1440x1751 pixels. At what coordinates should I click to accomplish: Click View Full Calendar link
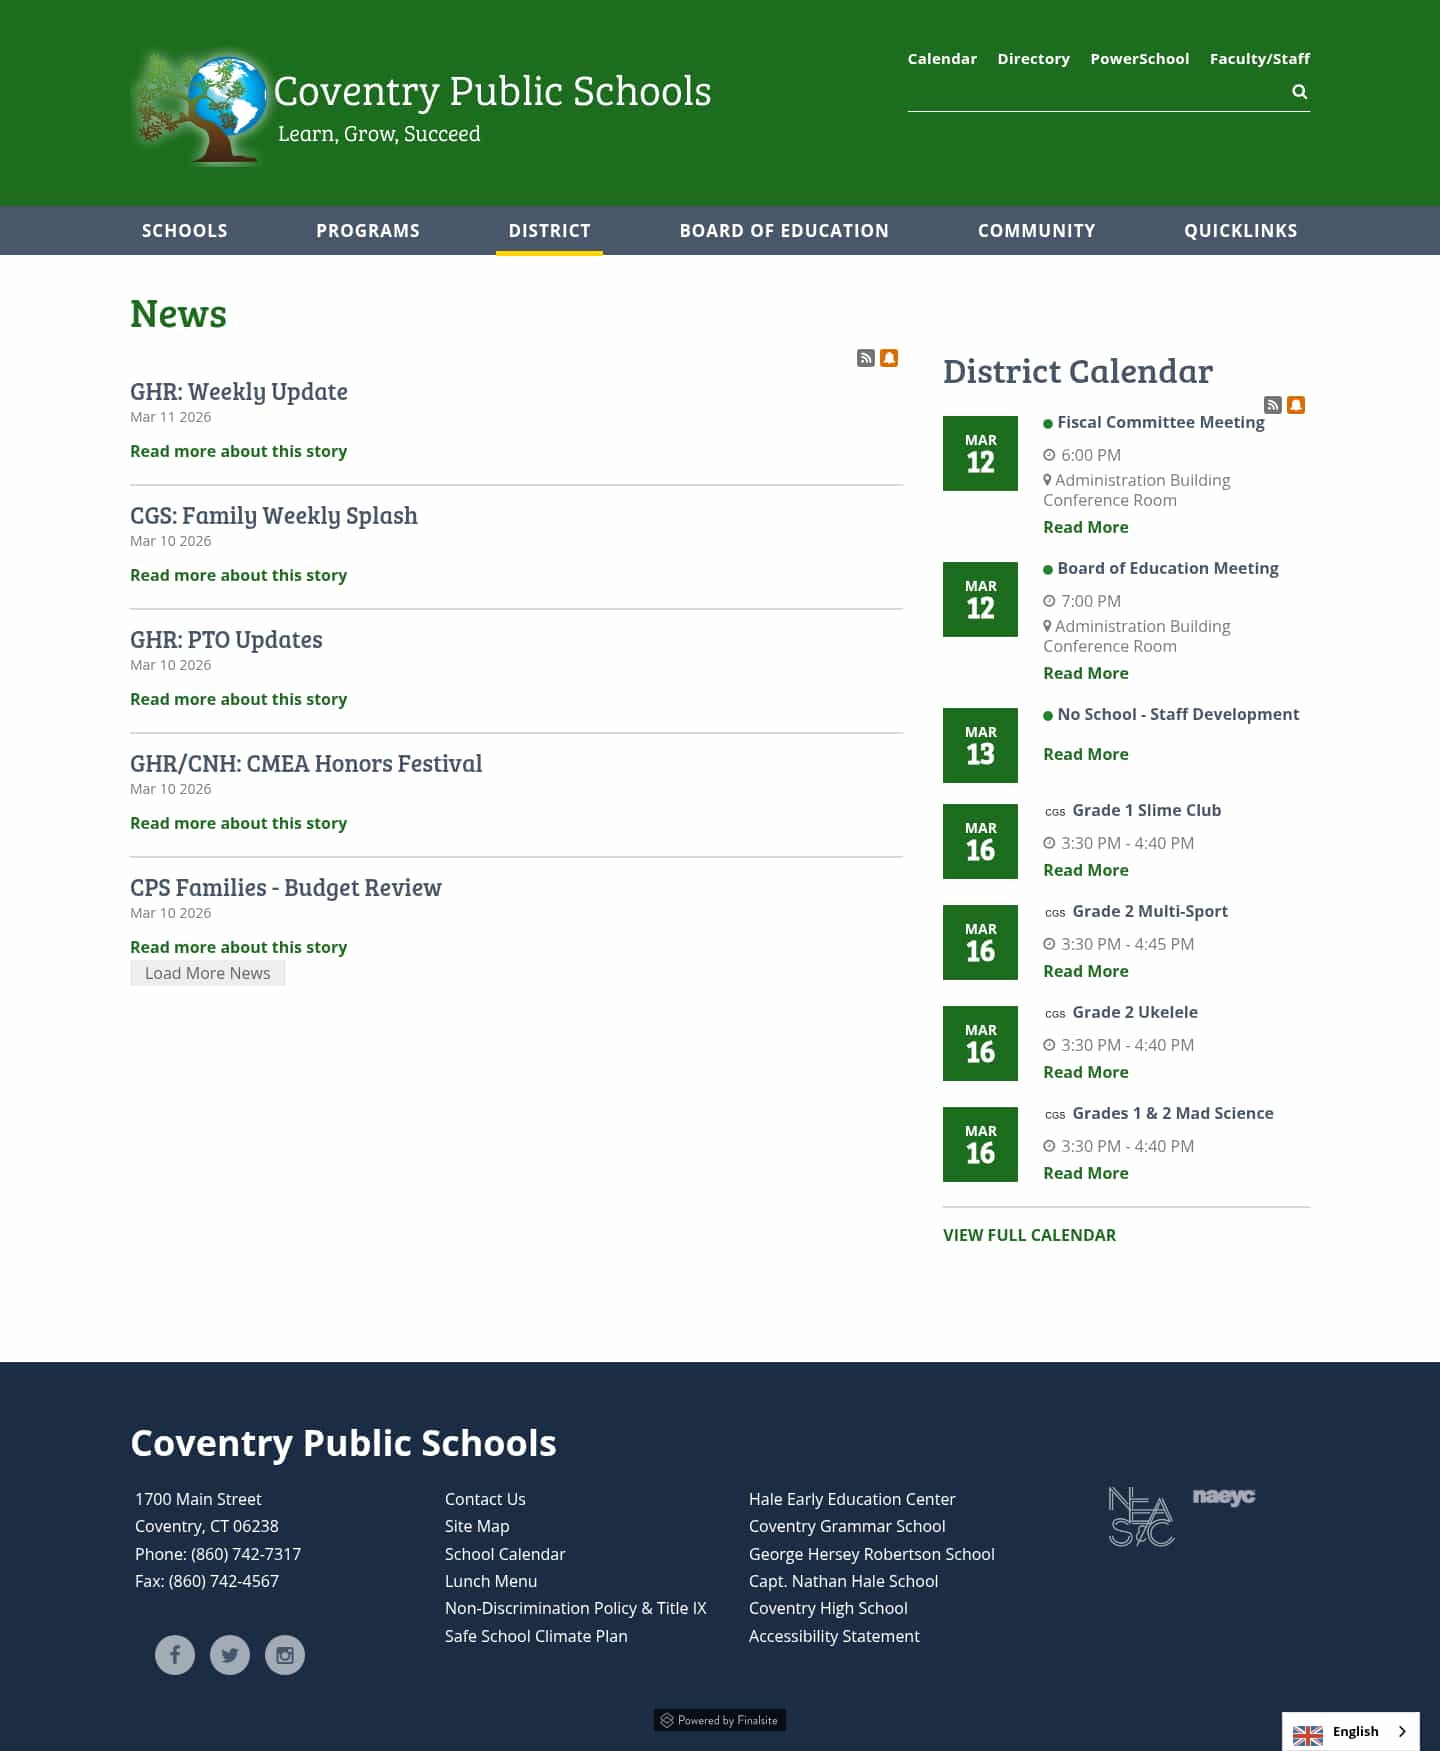(1029, 1235)
